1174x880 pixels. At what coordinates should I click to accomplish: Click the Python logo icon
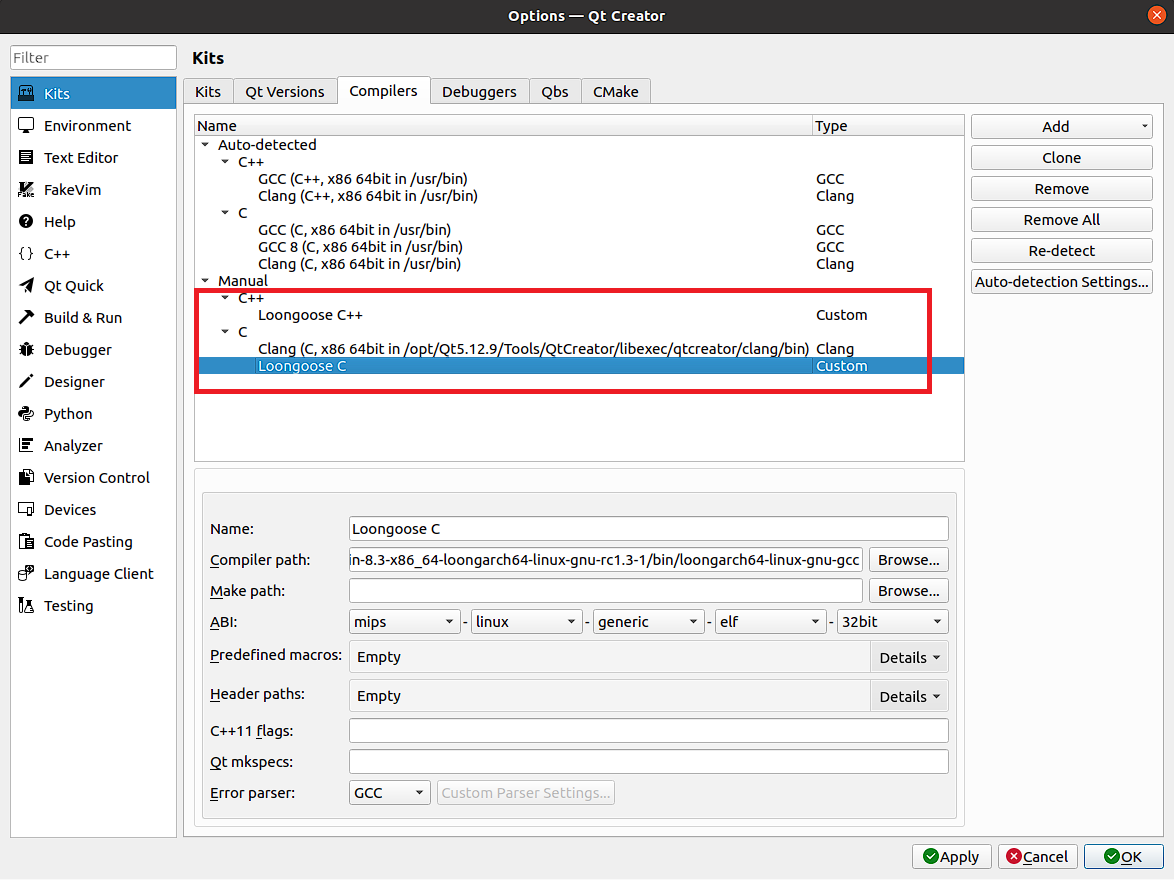[x=26, y=413]
